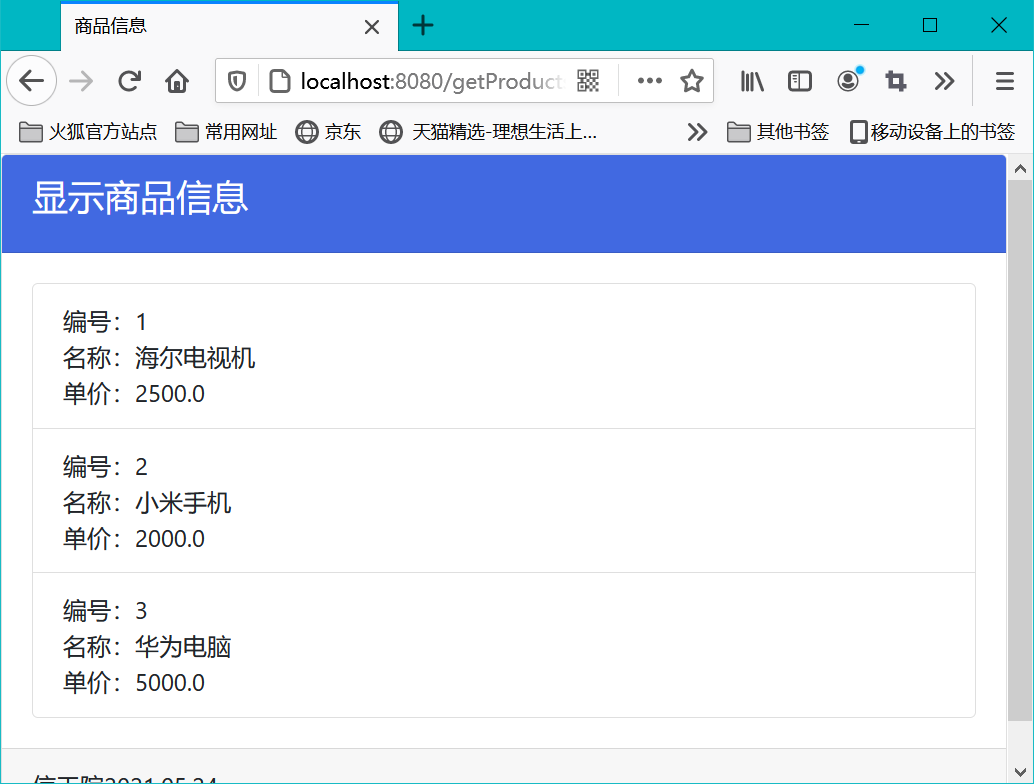Open the Firefox account icon
This screenshot has height=784, width=1034.
pos(849,80)
